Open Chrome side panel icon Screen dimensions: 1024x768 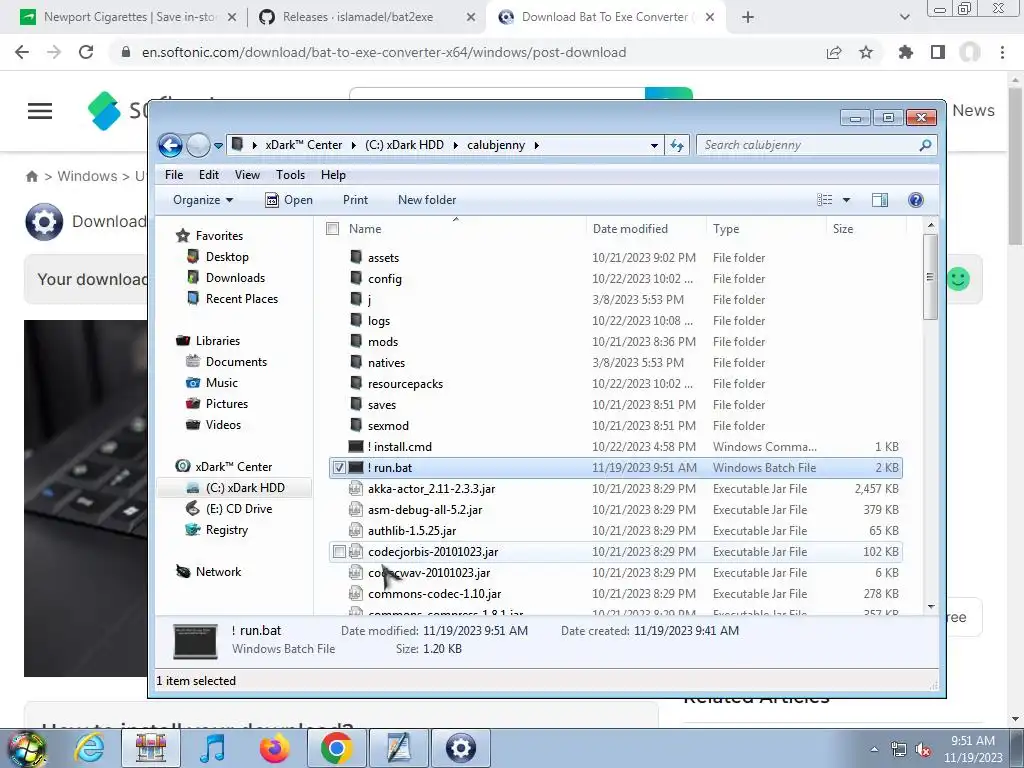pos(938,52)
